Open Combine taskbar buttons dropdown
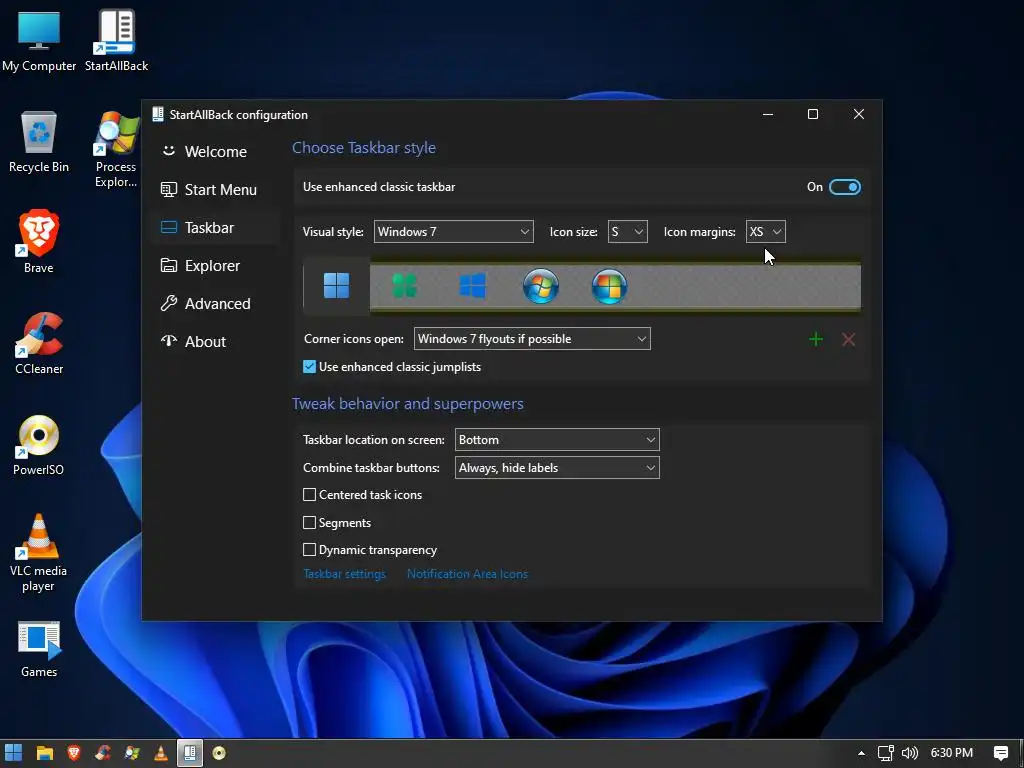 tap(557, 468)
